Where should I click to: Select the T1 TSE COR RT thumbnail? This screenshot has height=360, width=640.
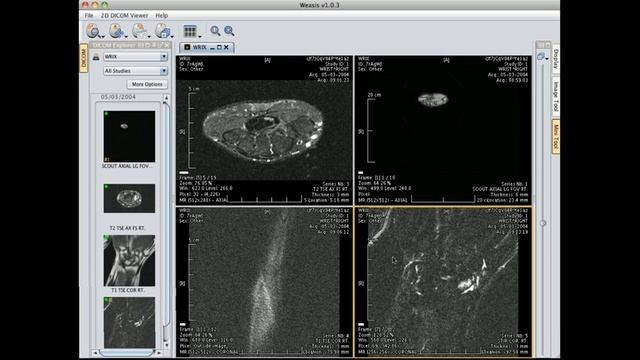point(129,260)
